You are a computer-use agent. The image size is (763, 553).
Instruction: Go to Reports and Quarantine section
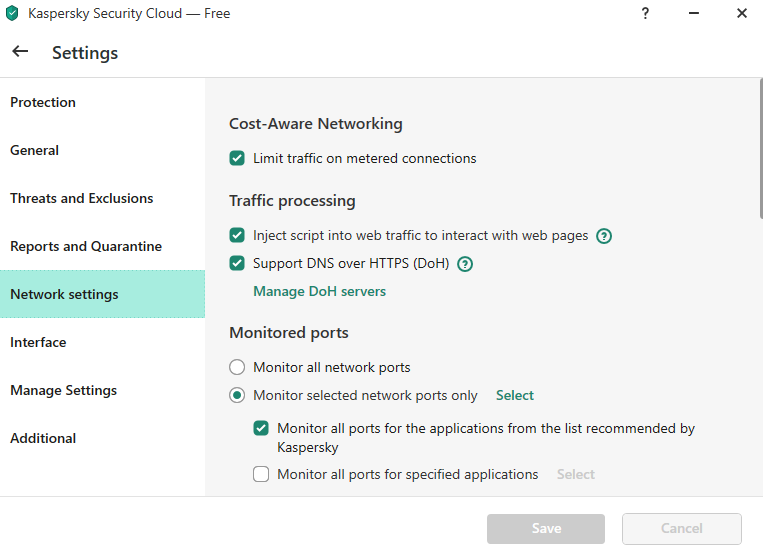coord(86,246)
